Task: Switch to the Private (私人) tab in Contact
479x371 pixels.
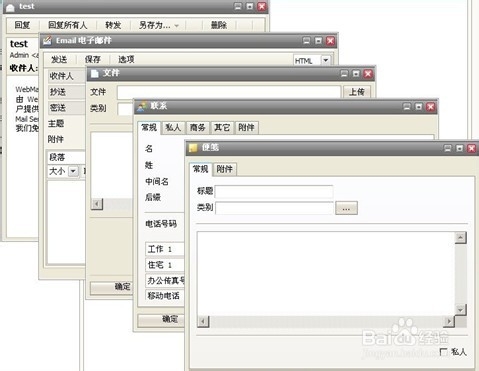Action: pos(173,127)
